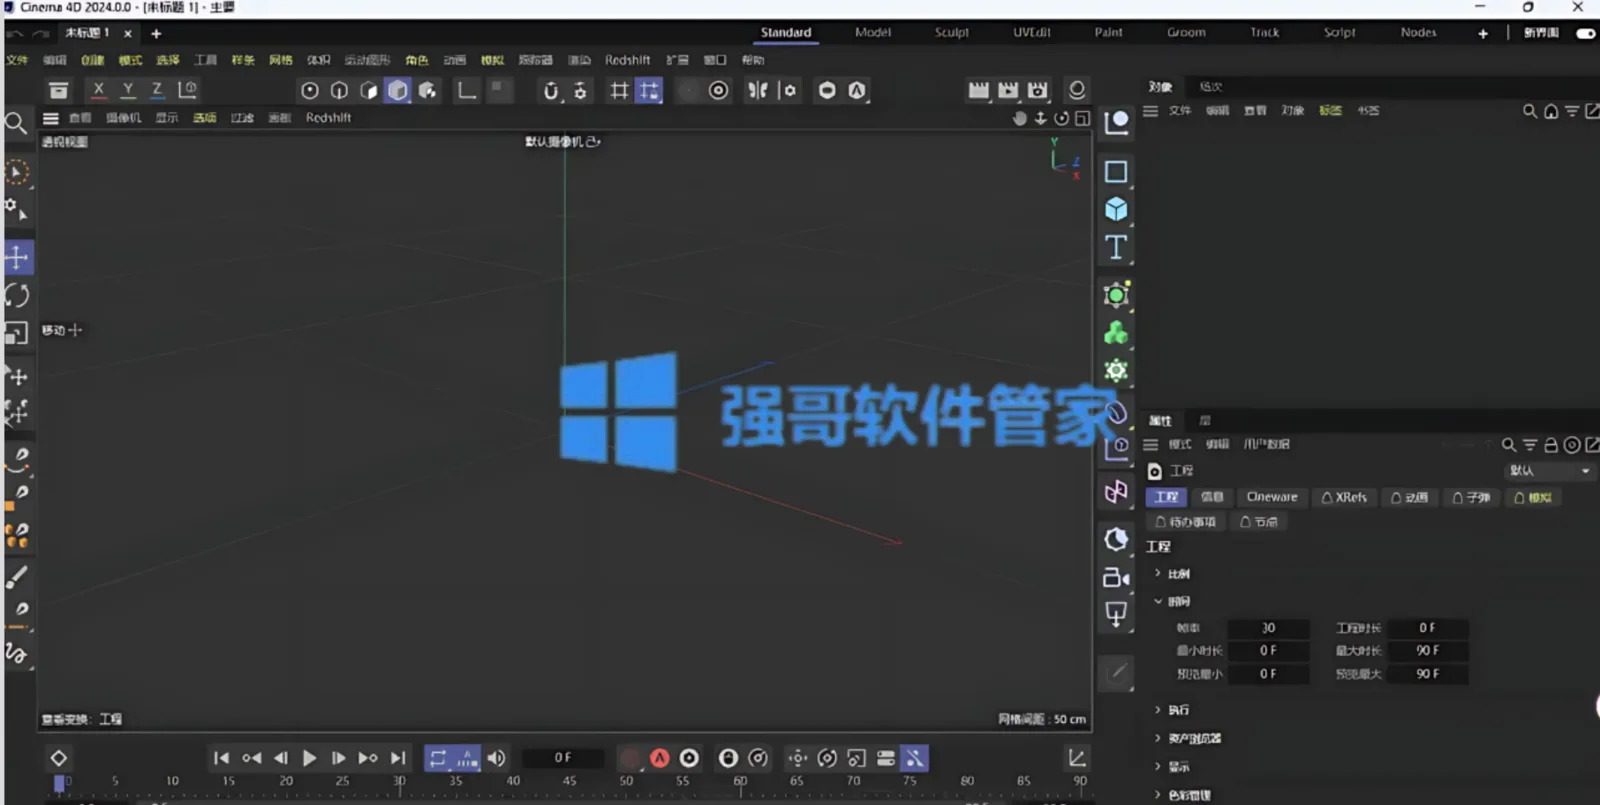Screen dimensions: 1600x805
Task: Open the Symmetry tool icon
Action: pyautogui.click(x=758, y=91)
